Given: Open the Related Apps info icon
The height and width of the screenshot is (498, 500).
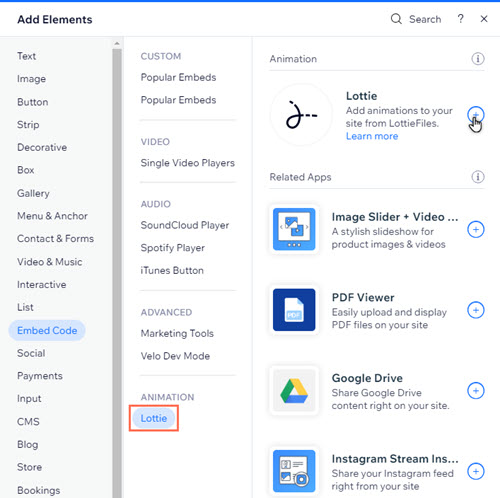Looking at the screenshot, I should pyautogui.click(x=478, y=177).
